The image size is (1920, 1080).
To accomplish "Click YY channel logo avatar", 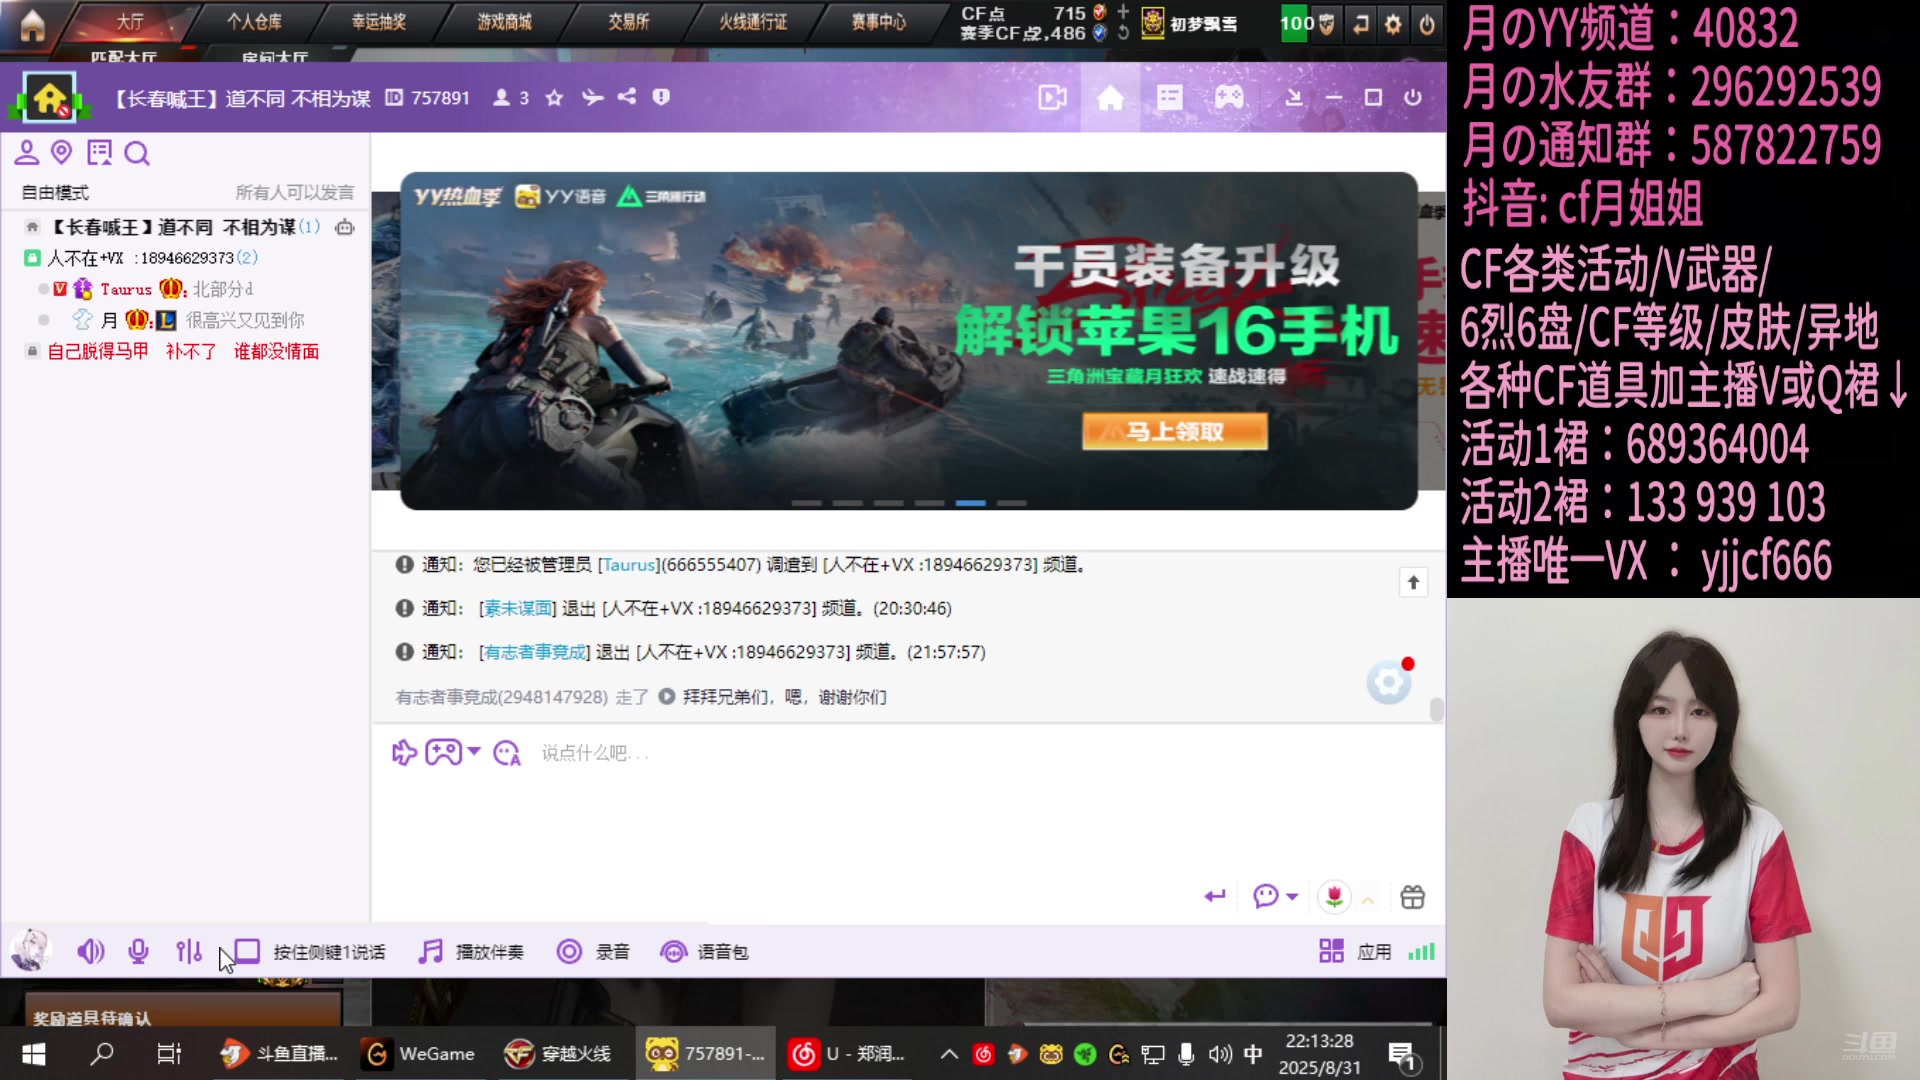I will (49, 98).
